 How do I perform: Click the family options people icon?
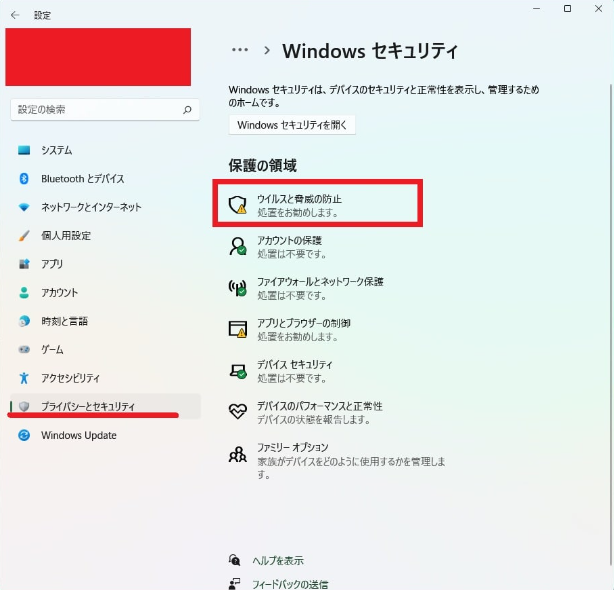(x=238, y=454)
